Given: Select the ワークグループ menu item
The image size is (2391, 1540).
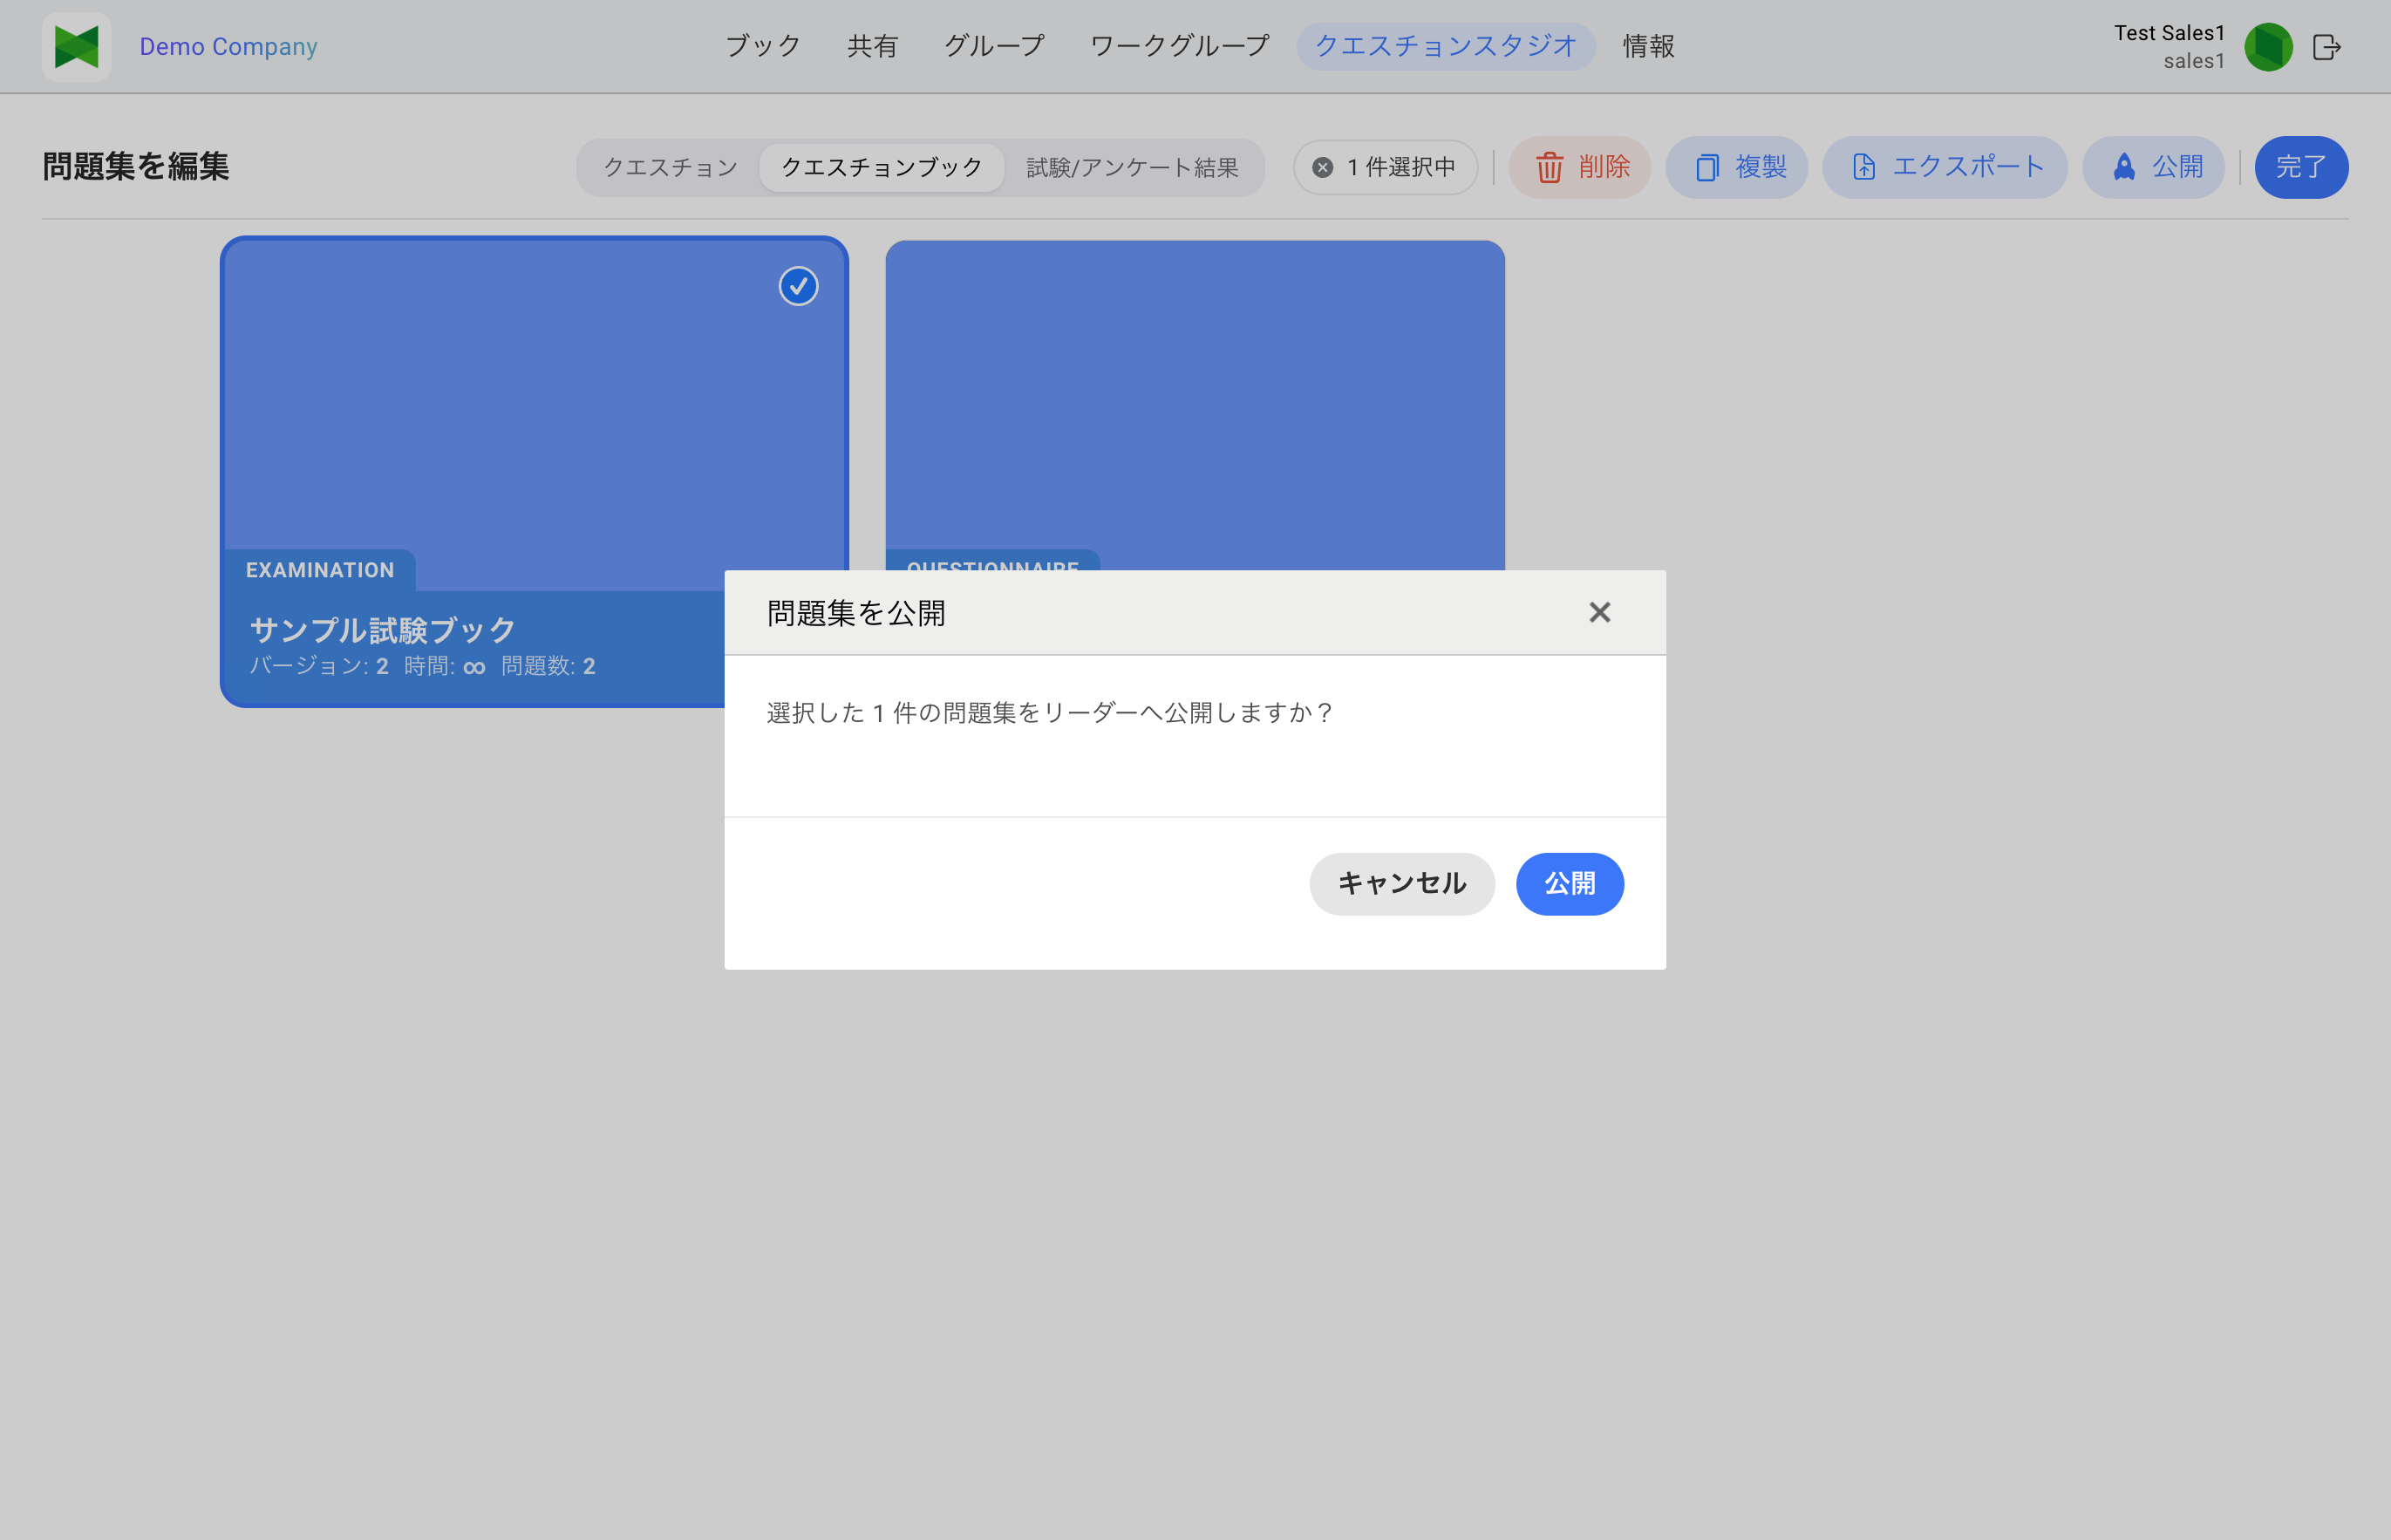Looking at the screenshot, I should tap(1180, 46).
